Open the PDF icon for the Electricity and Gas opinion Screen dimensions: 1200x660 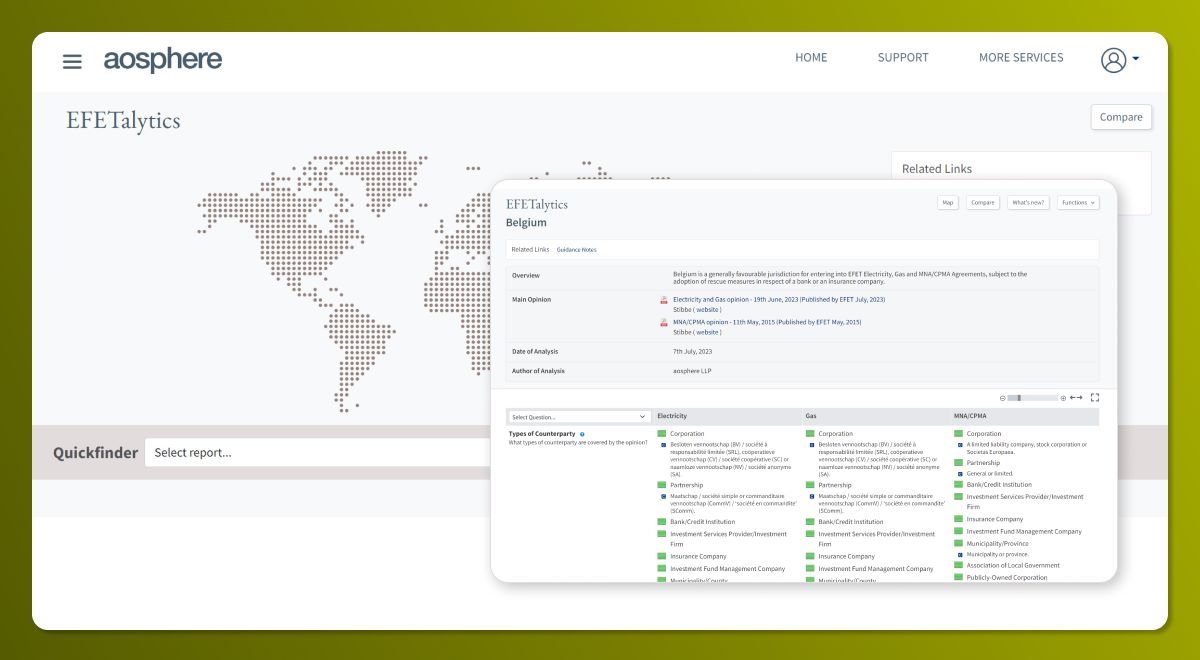point(664,300)
